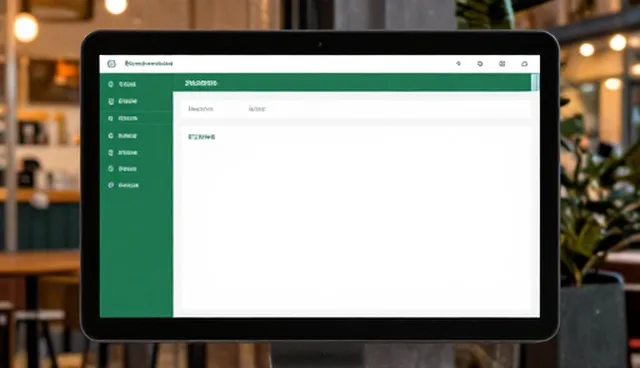640x368 pixels.
Task: Select the highlighted third sidebar menu label
Action: 128,118
